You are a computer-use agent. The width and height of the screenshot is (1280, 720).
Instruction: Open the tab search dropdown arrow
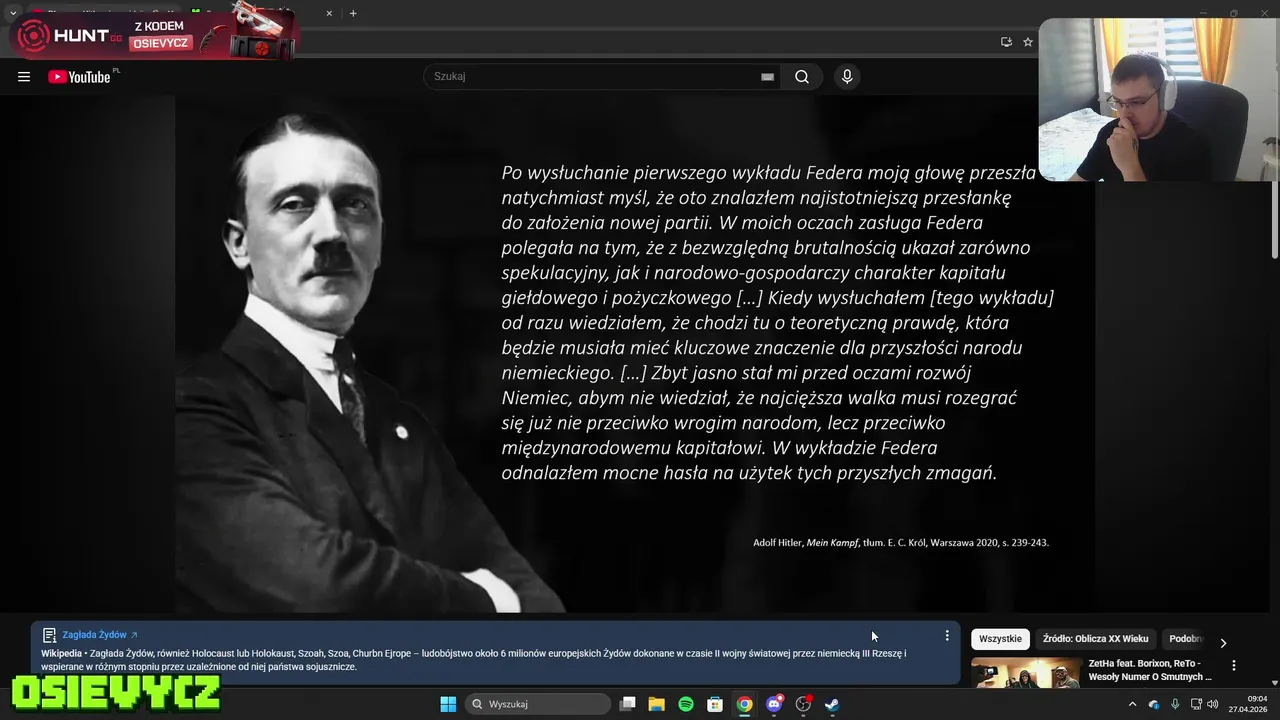coord(12,13)
